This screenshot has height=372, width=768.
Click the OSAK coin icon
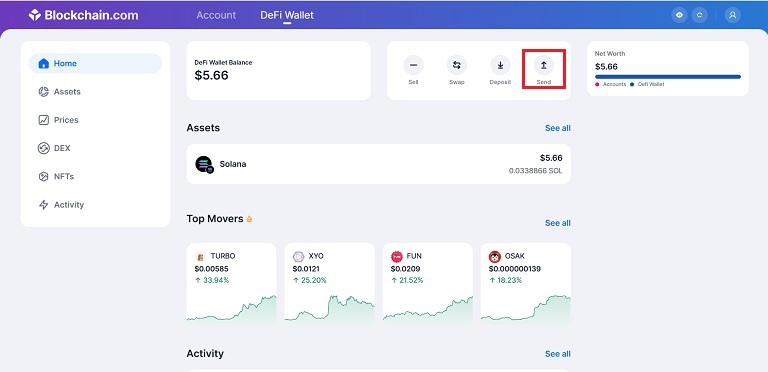494,256
